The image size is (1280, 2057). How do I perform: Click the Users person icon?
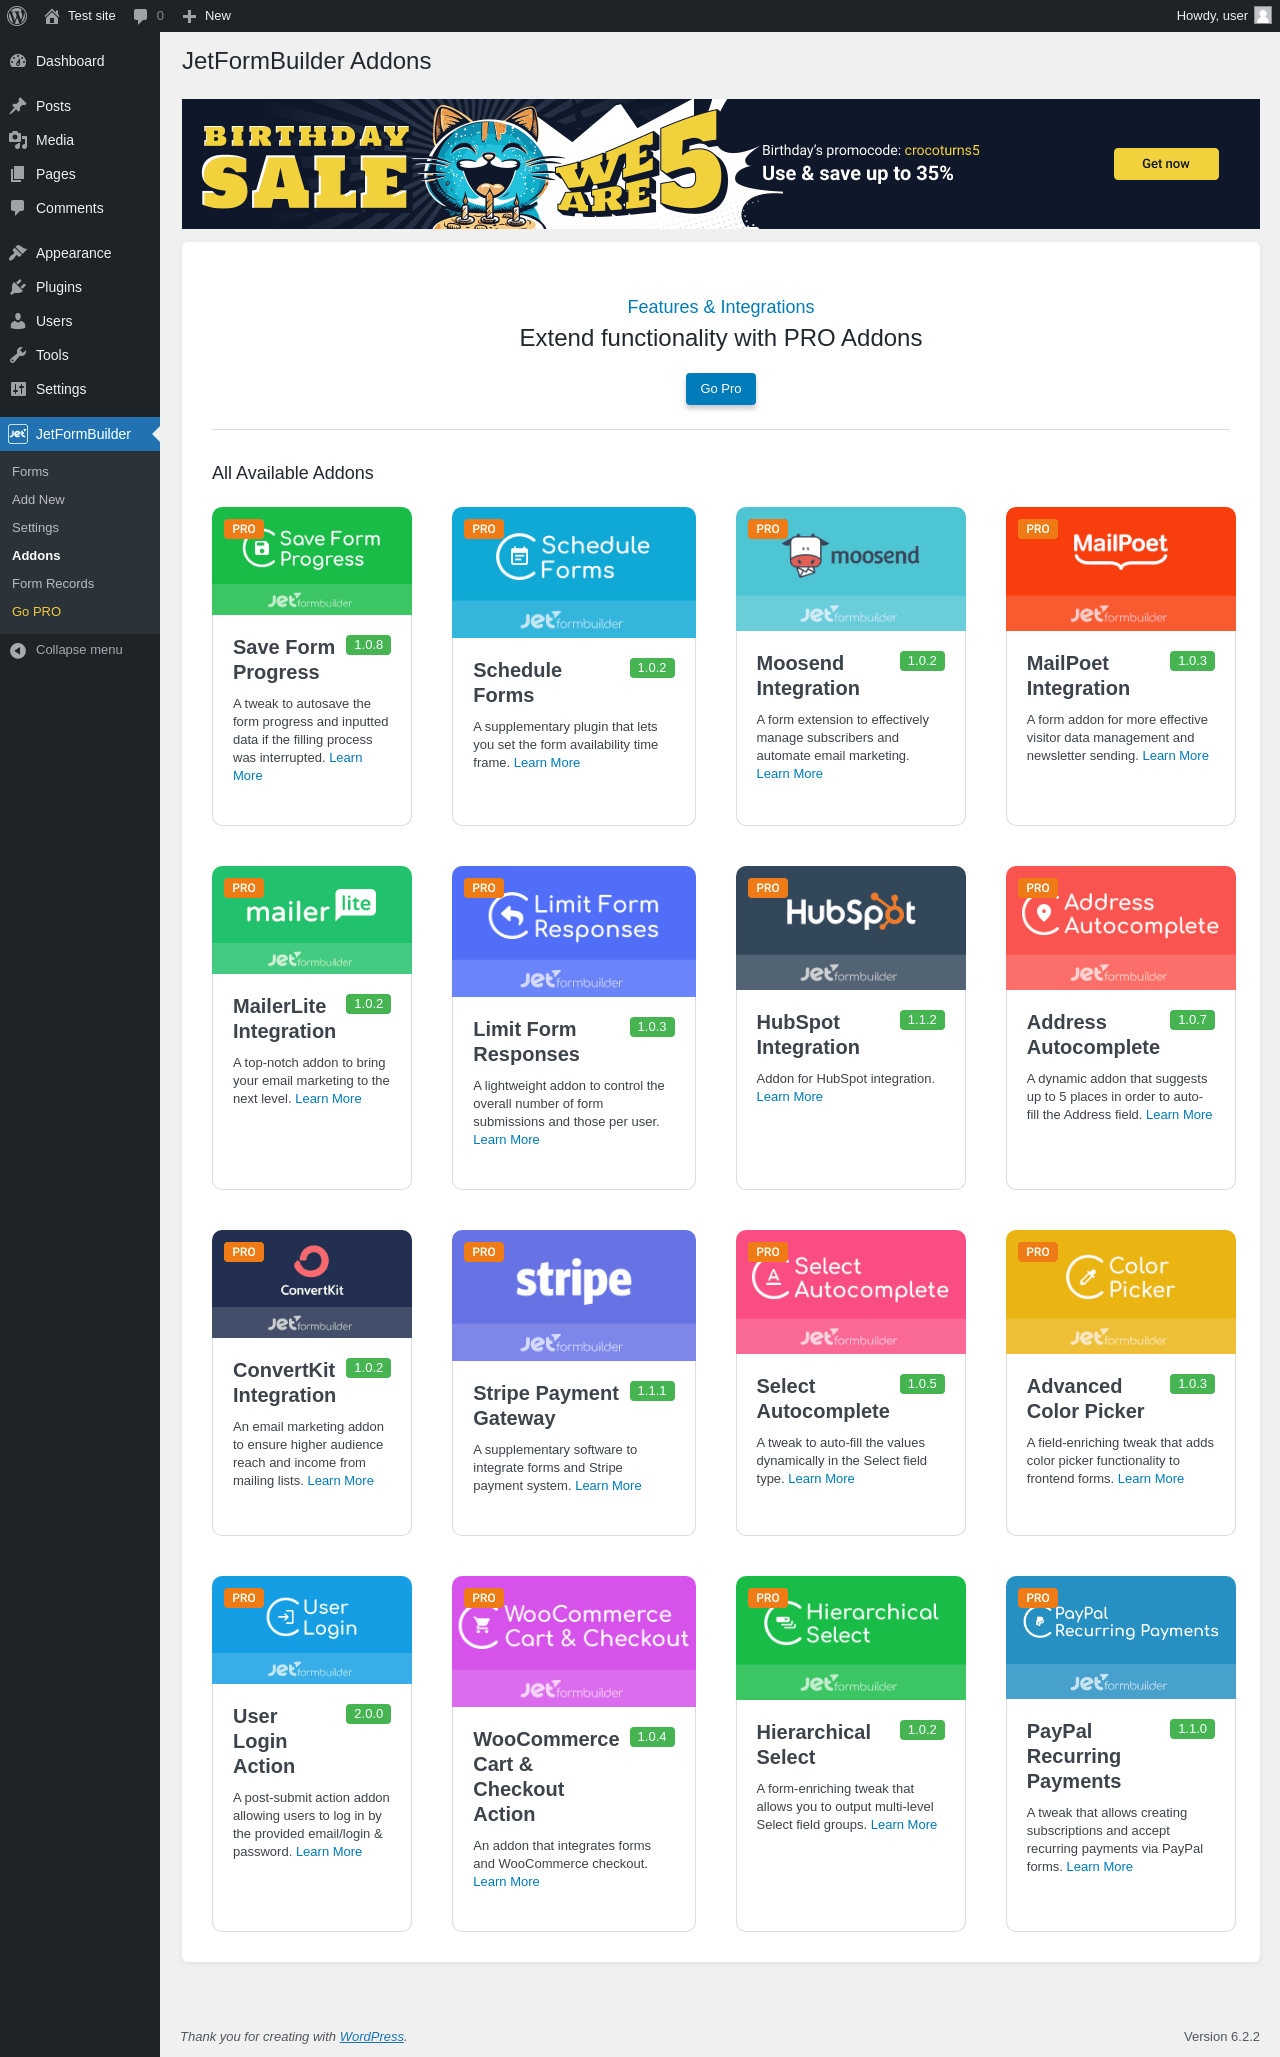(x=18, y=321)
